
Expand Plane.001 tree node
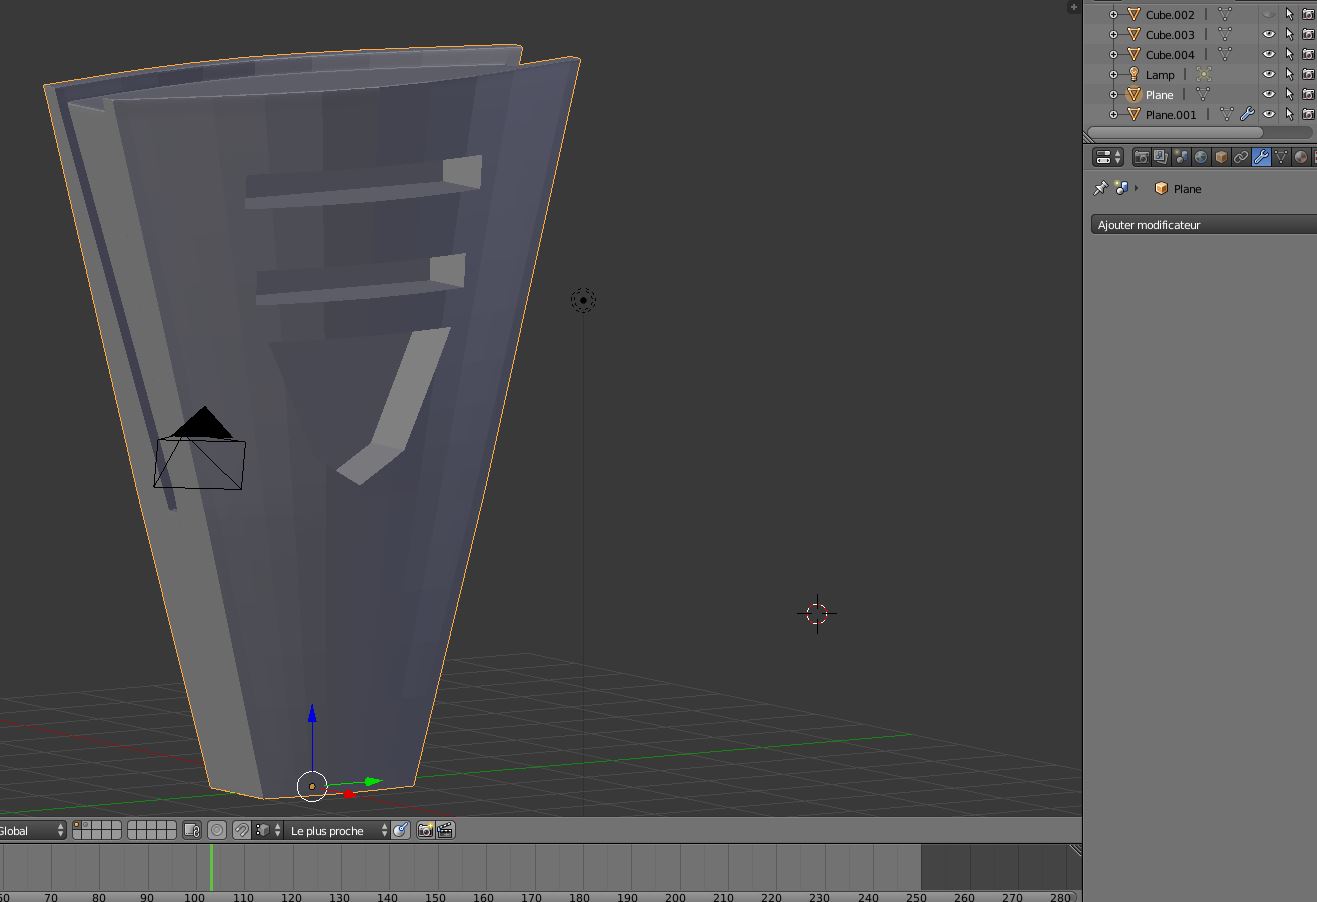1113,114
